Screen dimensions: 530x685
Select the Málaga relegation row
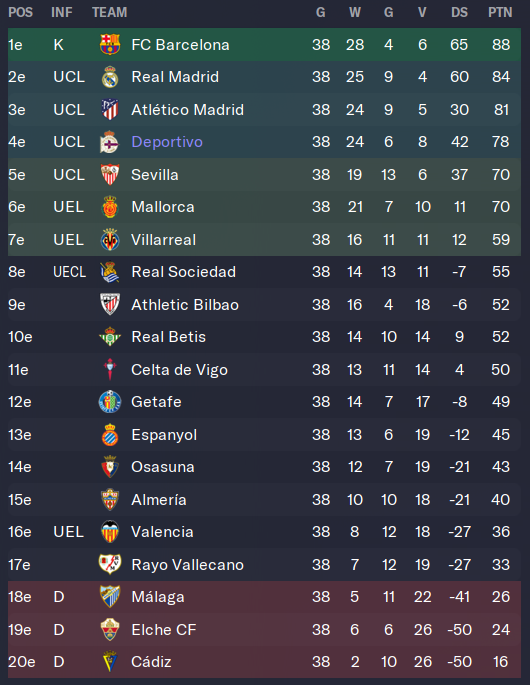(264, 597)
